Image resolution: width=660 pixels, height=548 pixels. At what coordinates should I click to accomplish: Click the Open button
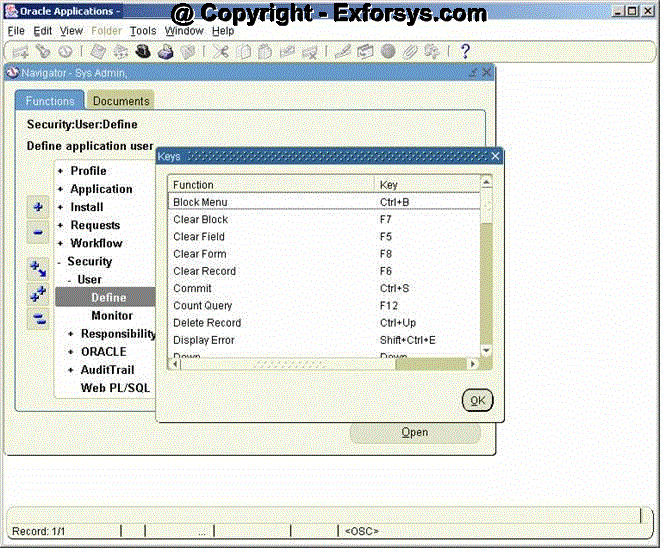pos(414,432)
